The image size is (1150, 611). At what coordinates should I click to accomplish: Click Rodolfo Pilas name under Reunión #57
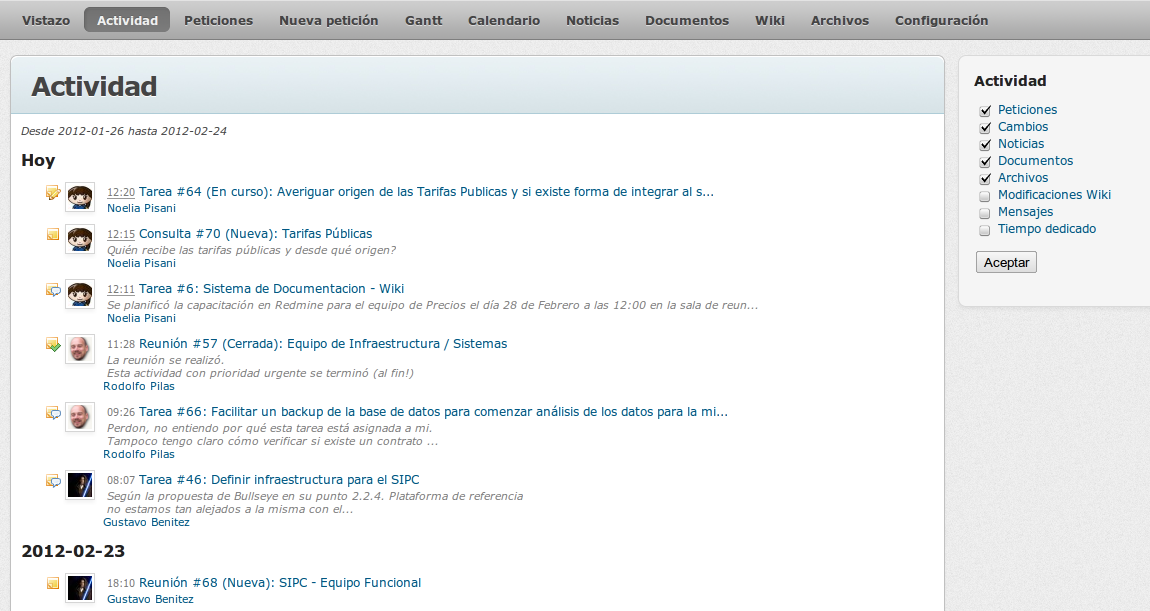click(139, 387)
